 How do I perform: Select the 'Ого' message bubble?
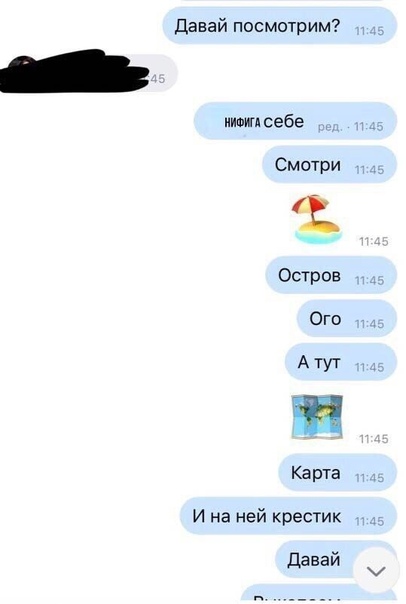[x=347, y=319]
